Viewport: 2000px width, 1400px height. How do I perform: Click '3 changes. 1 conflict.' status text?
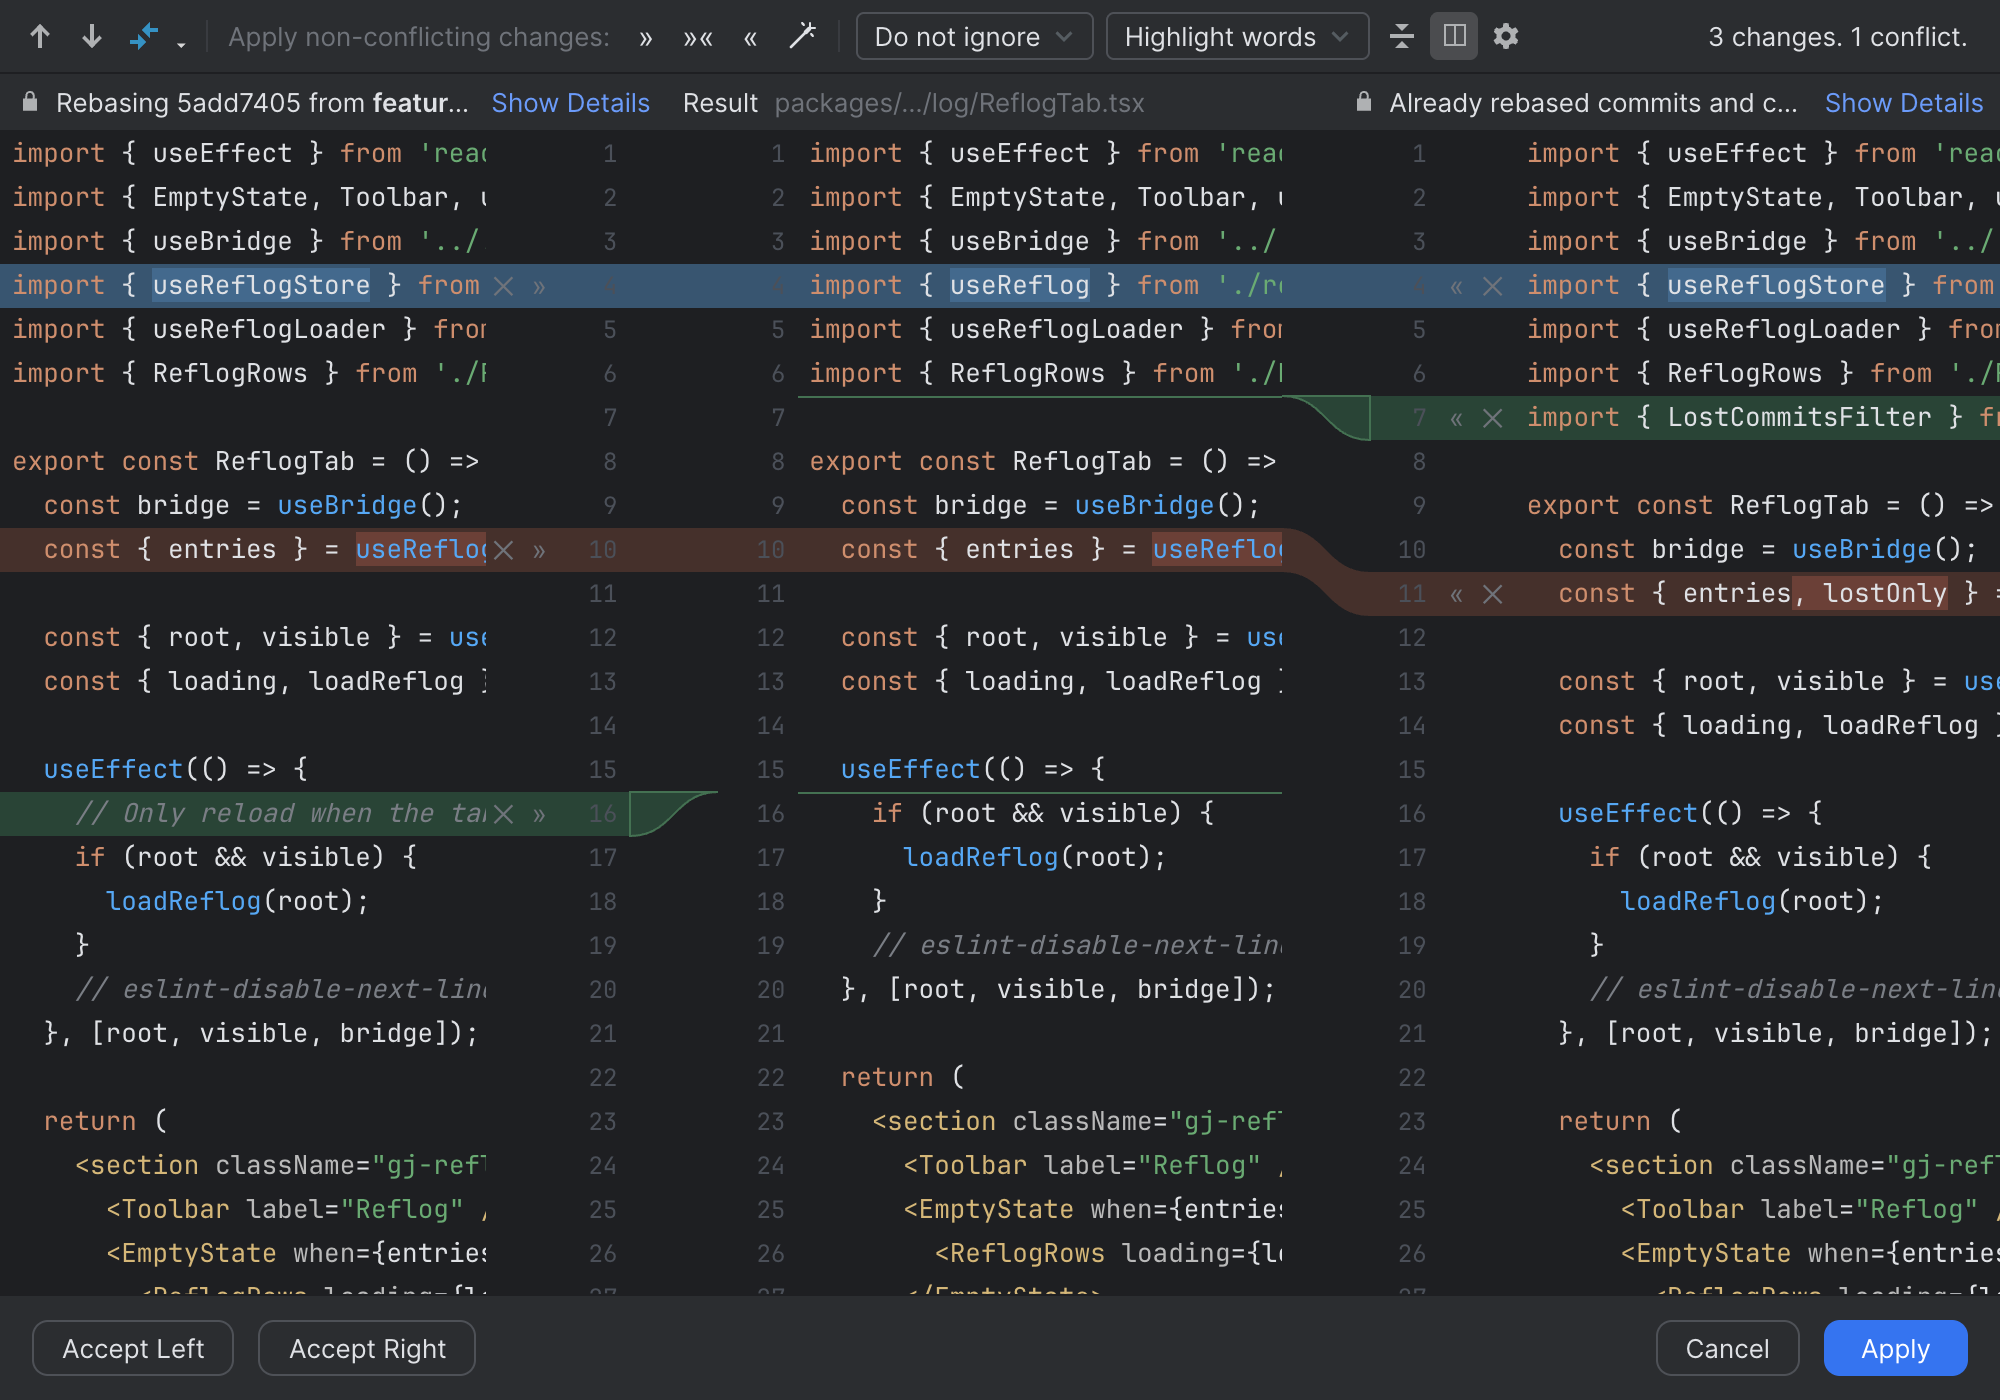(1837, 37)
